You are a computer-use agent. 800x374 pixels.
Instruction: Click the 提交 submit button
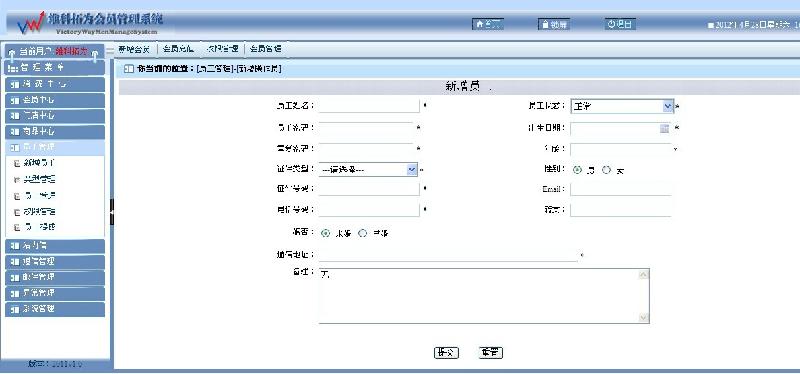tap(446, 353)
